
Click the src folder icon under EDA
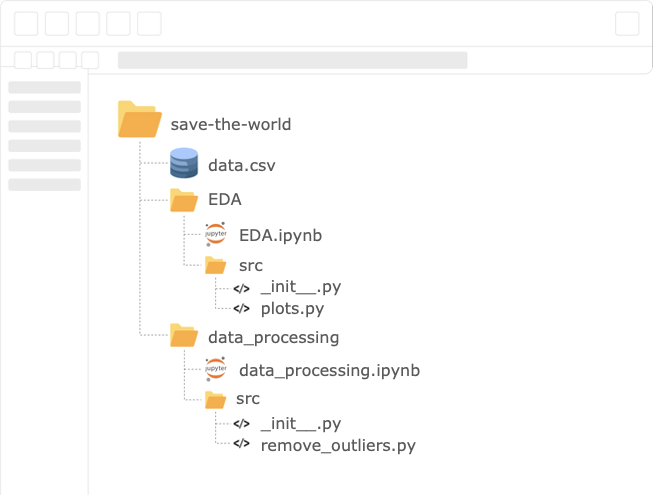tap(215, 265)
